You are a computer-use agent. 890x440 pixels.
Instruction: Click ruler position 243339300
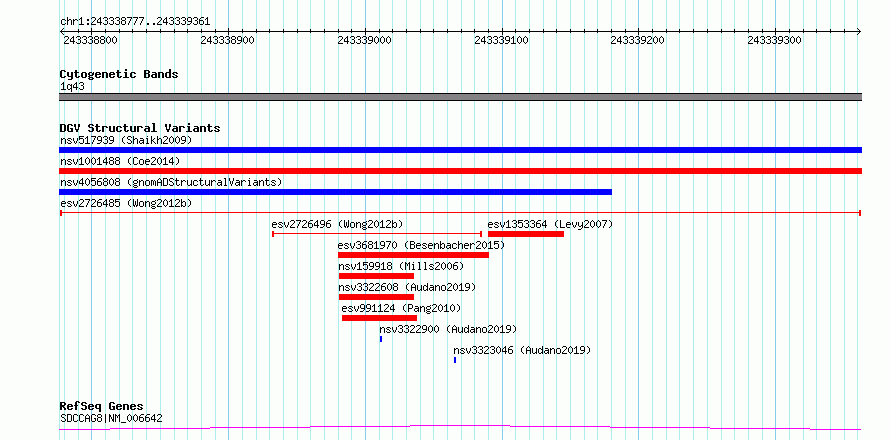tap(775, 40)
